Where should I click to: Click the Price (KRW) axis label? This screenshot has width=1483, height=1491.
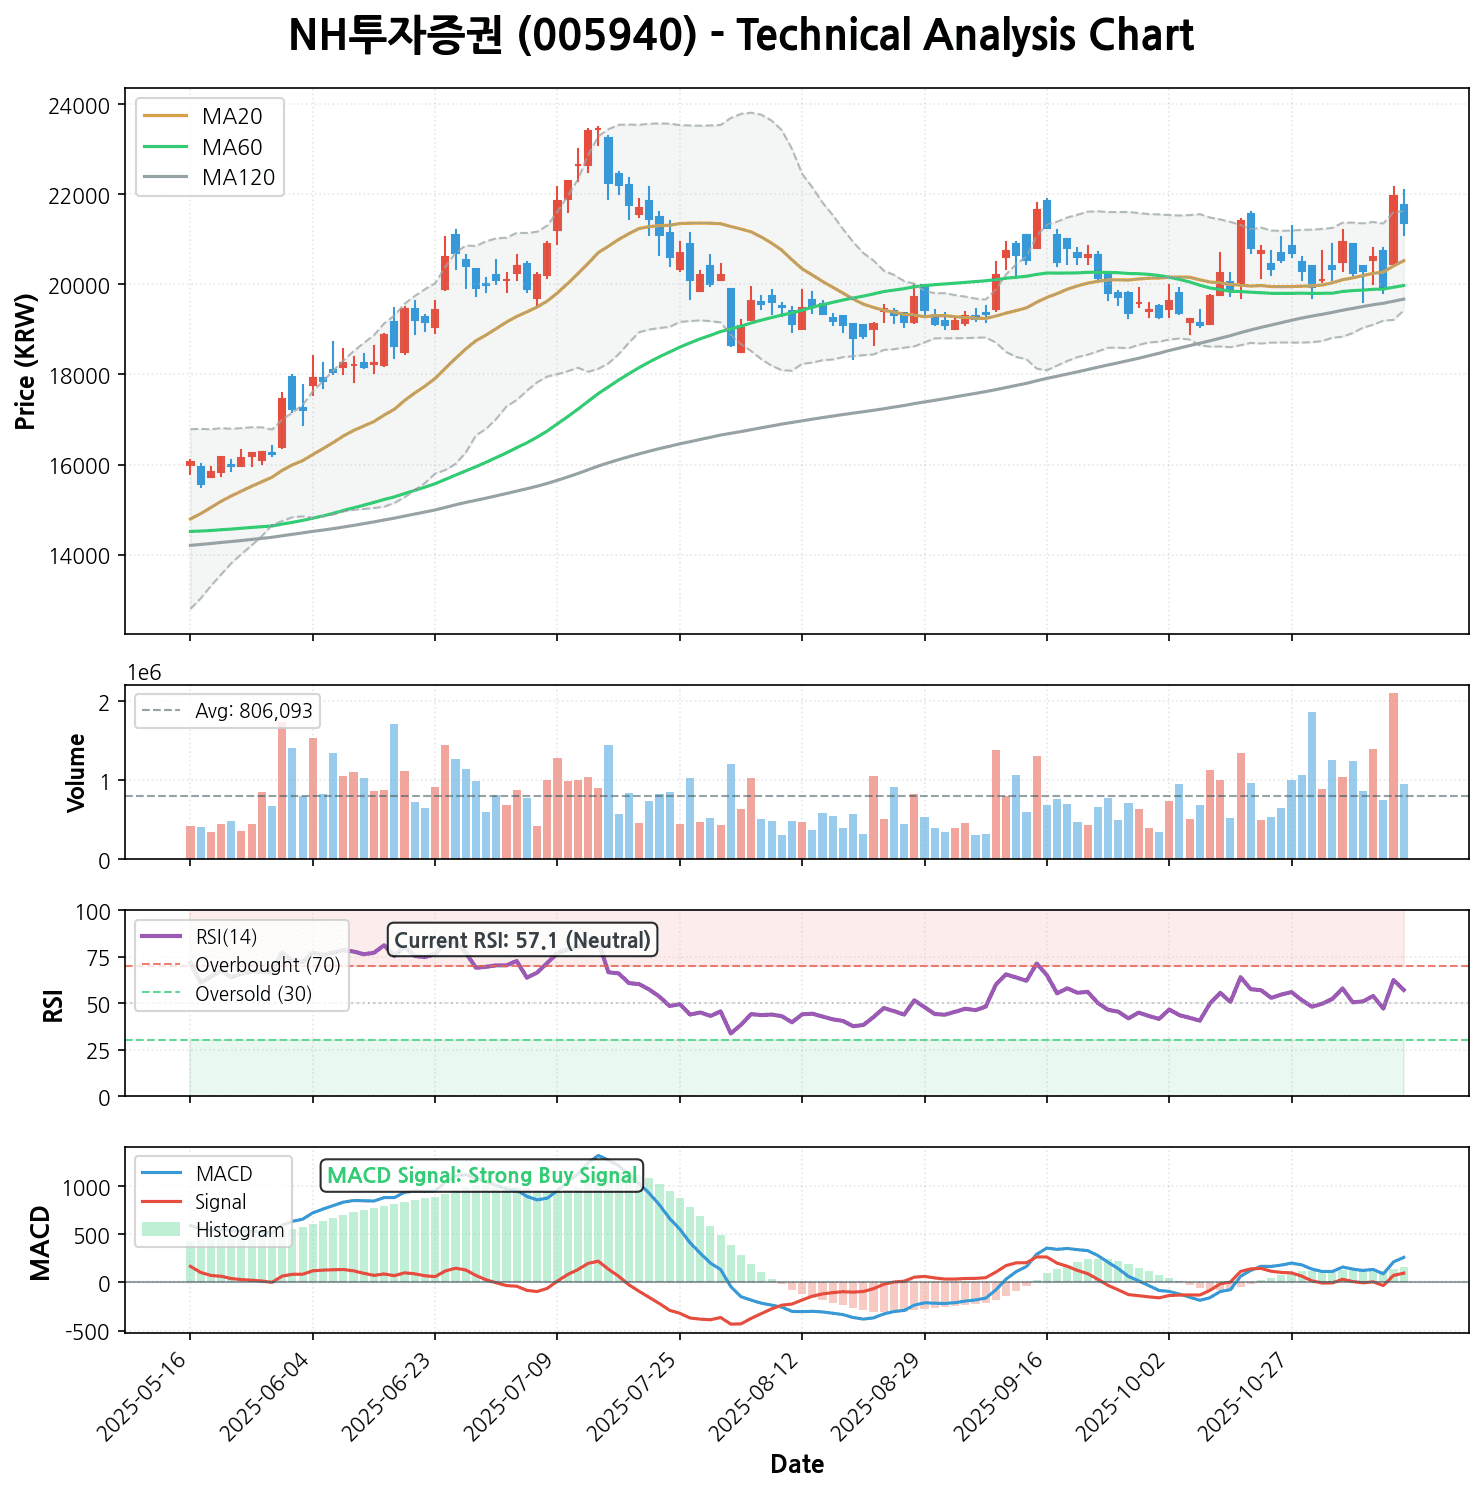[27, 362]
